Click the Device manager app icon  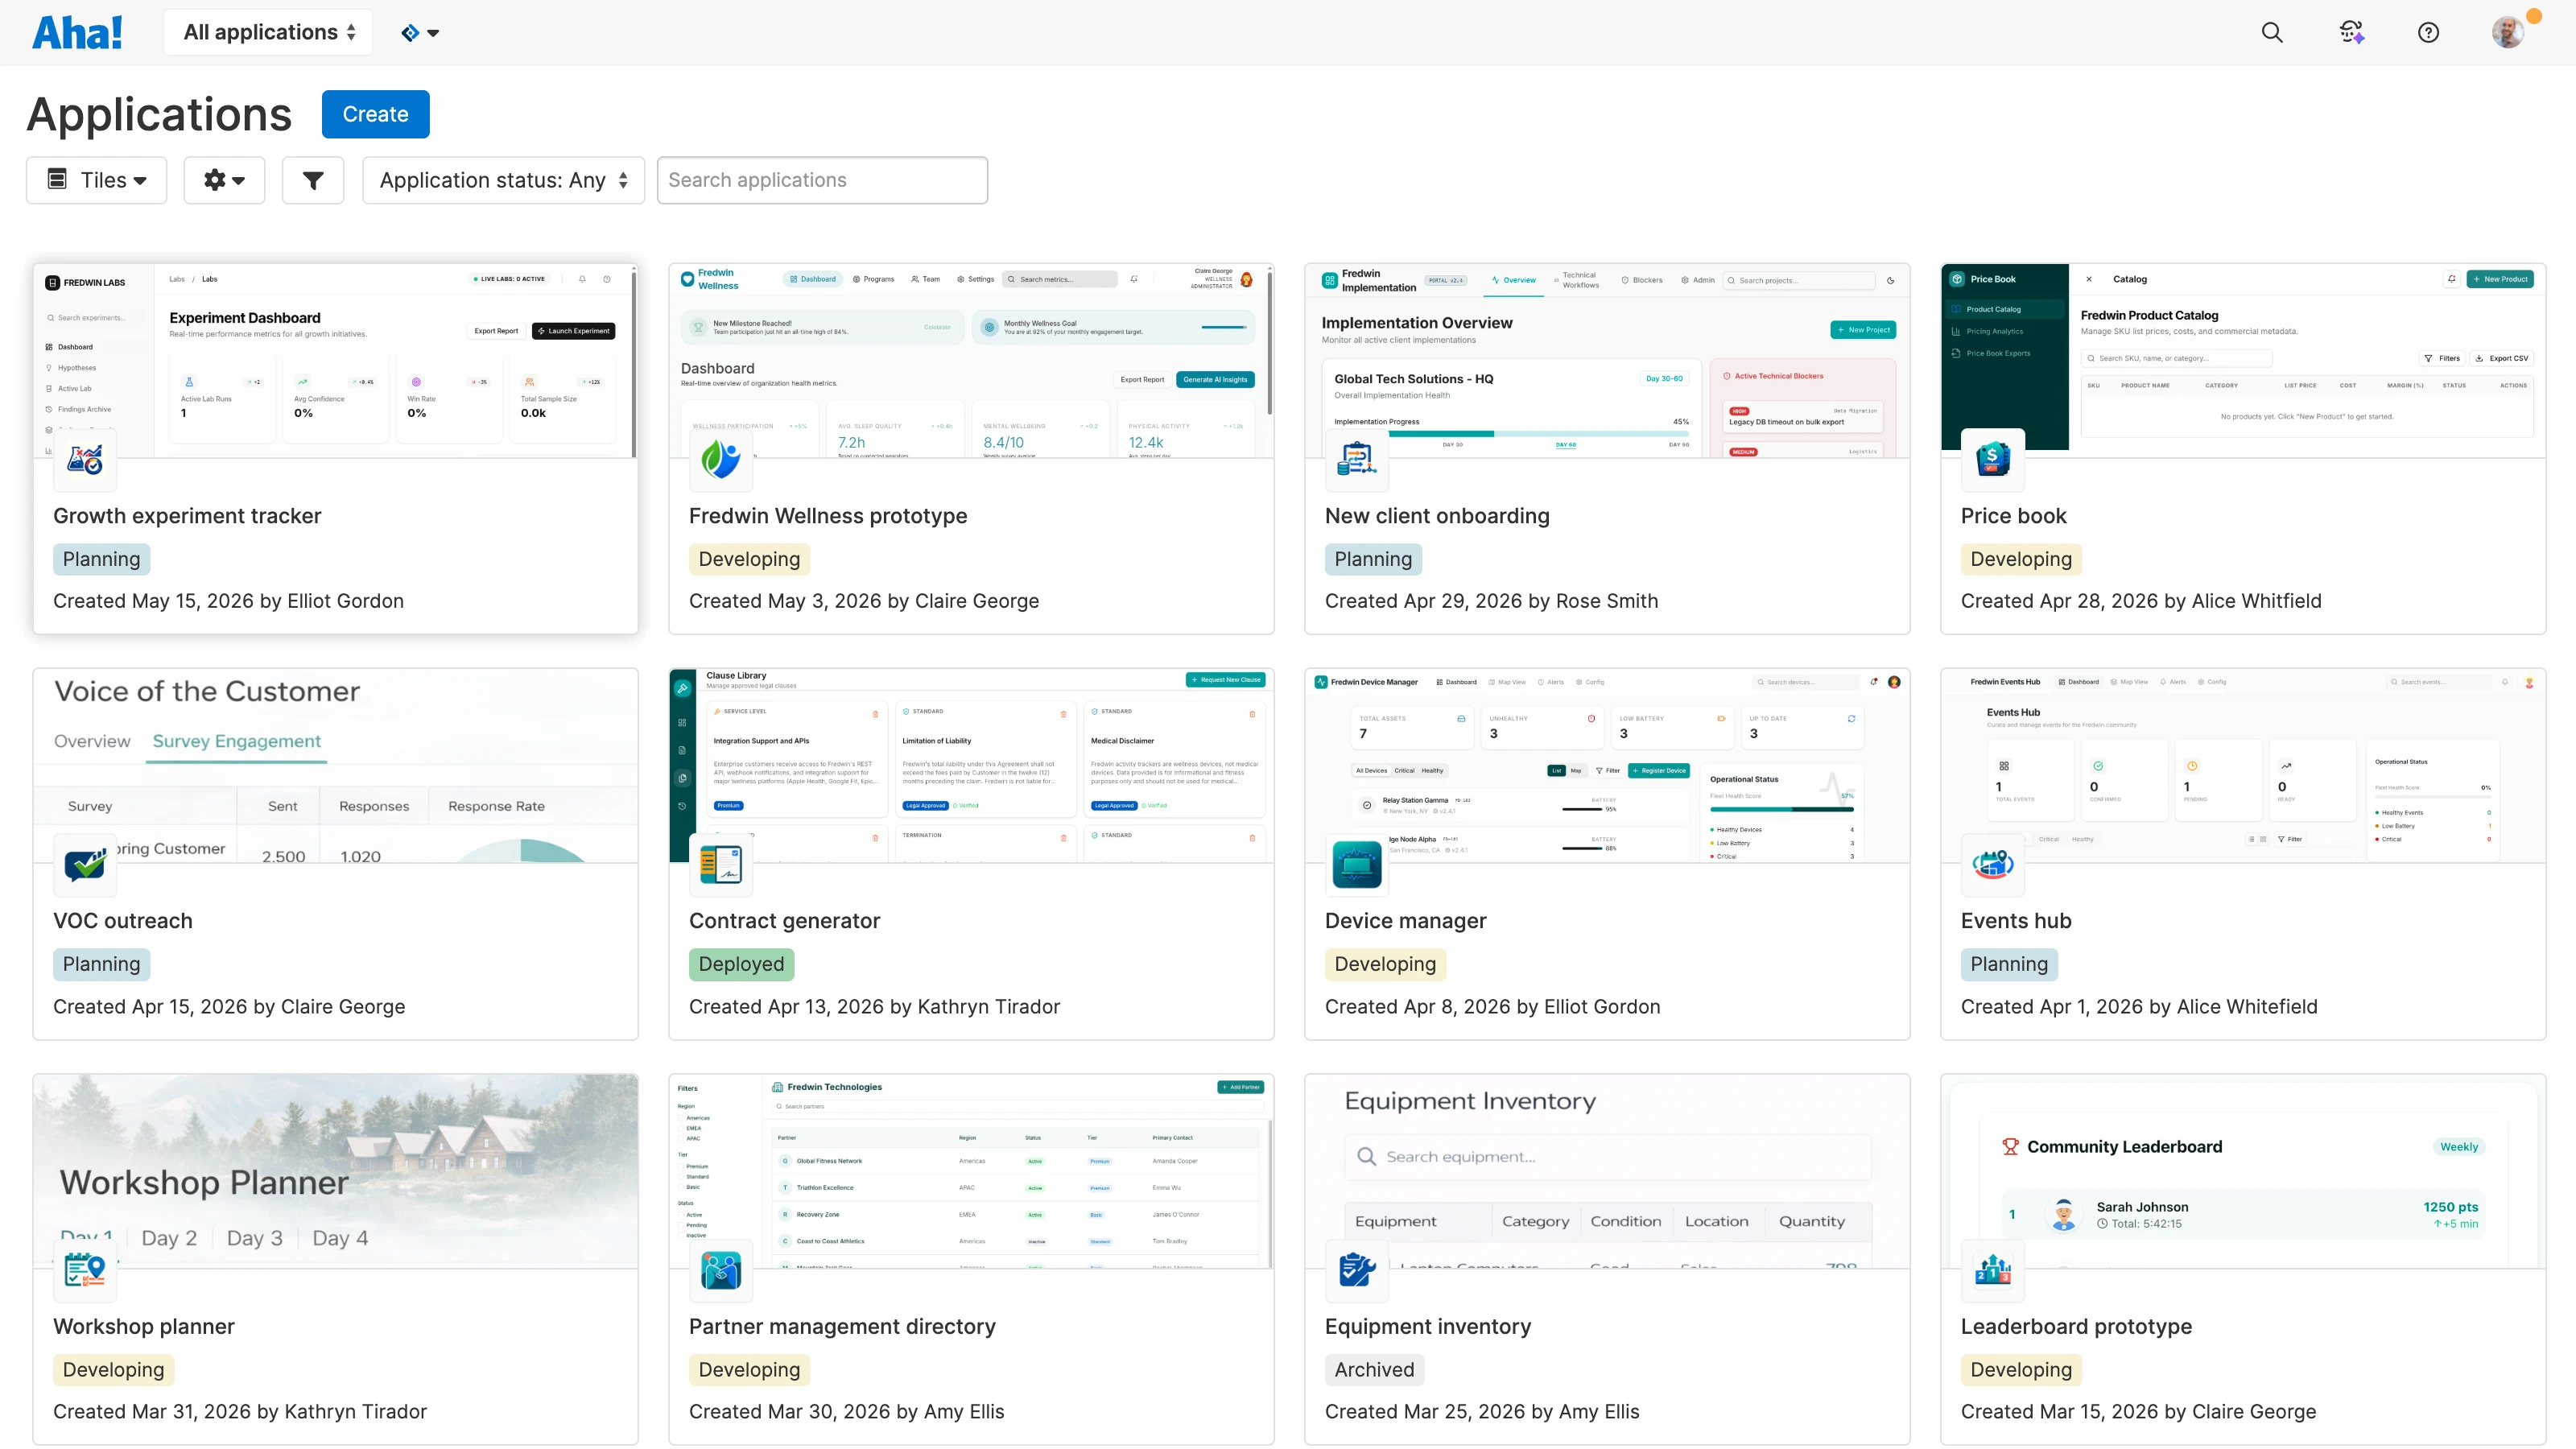click(x=1356, y=865)
